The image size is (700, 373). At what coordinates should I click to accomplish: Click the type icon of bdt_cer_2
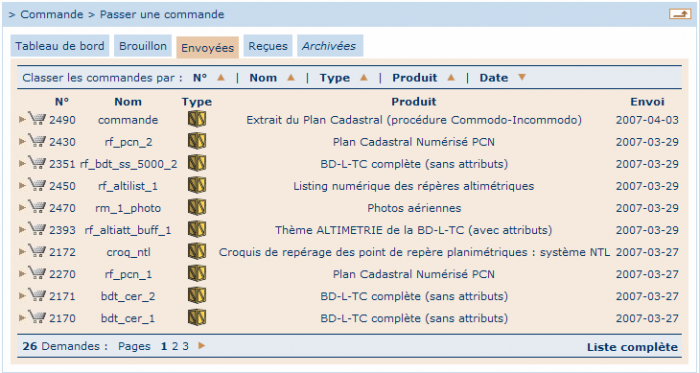click(197, 295)
